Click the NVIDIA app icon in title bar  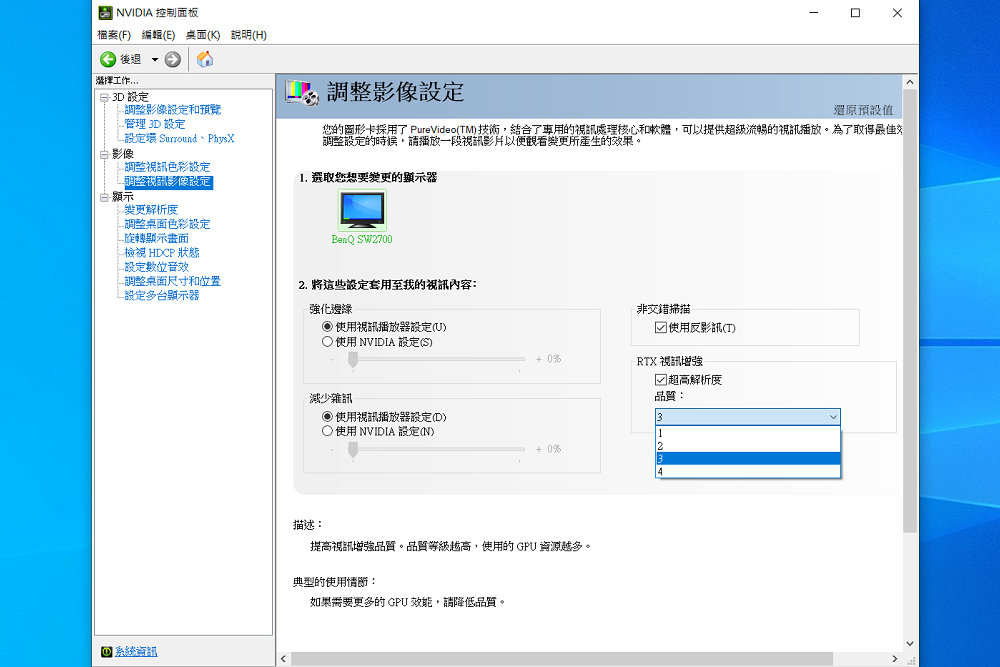pos(105,13)
